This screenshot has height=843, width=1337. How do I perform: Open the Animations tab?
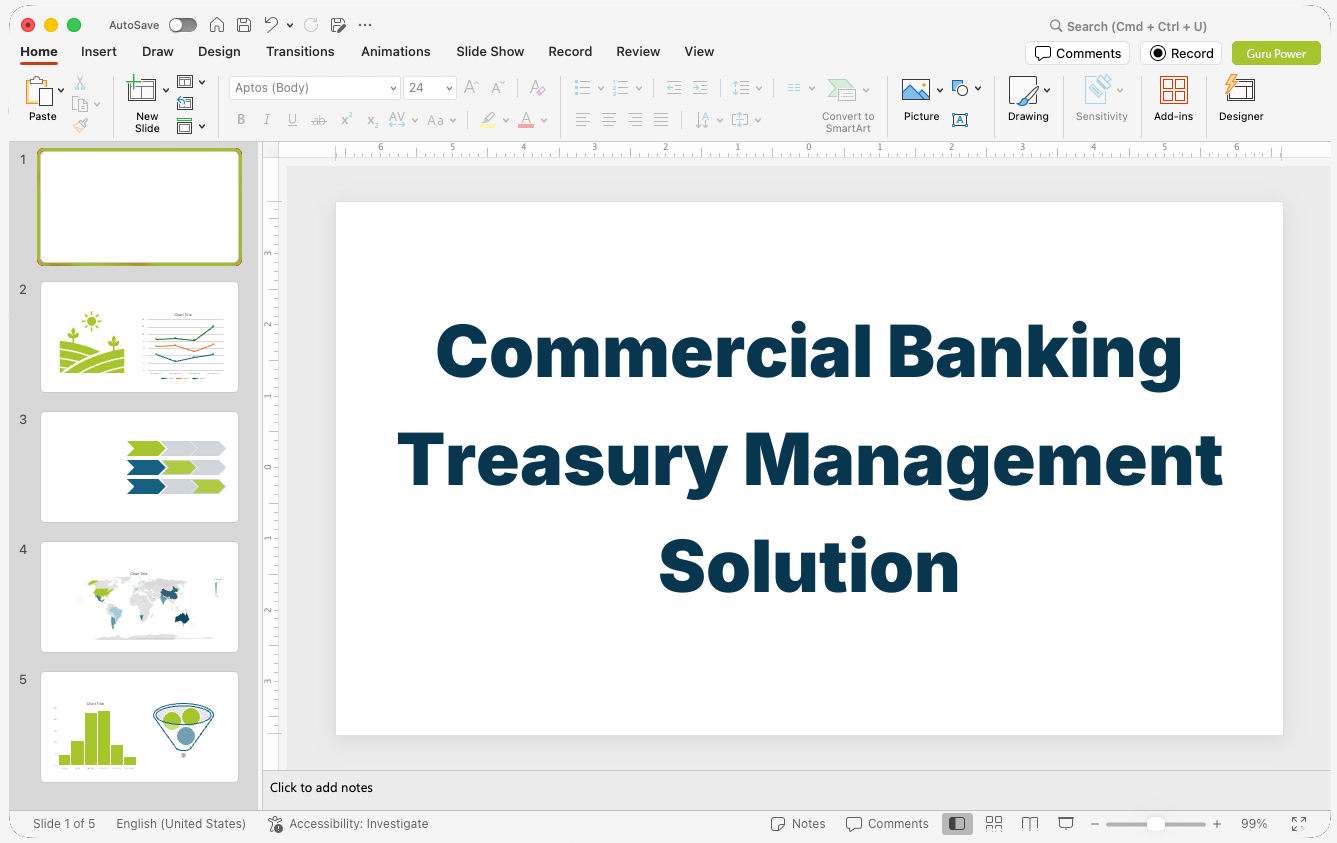[x=396, y=51]
